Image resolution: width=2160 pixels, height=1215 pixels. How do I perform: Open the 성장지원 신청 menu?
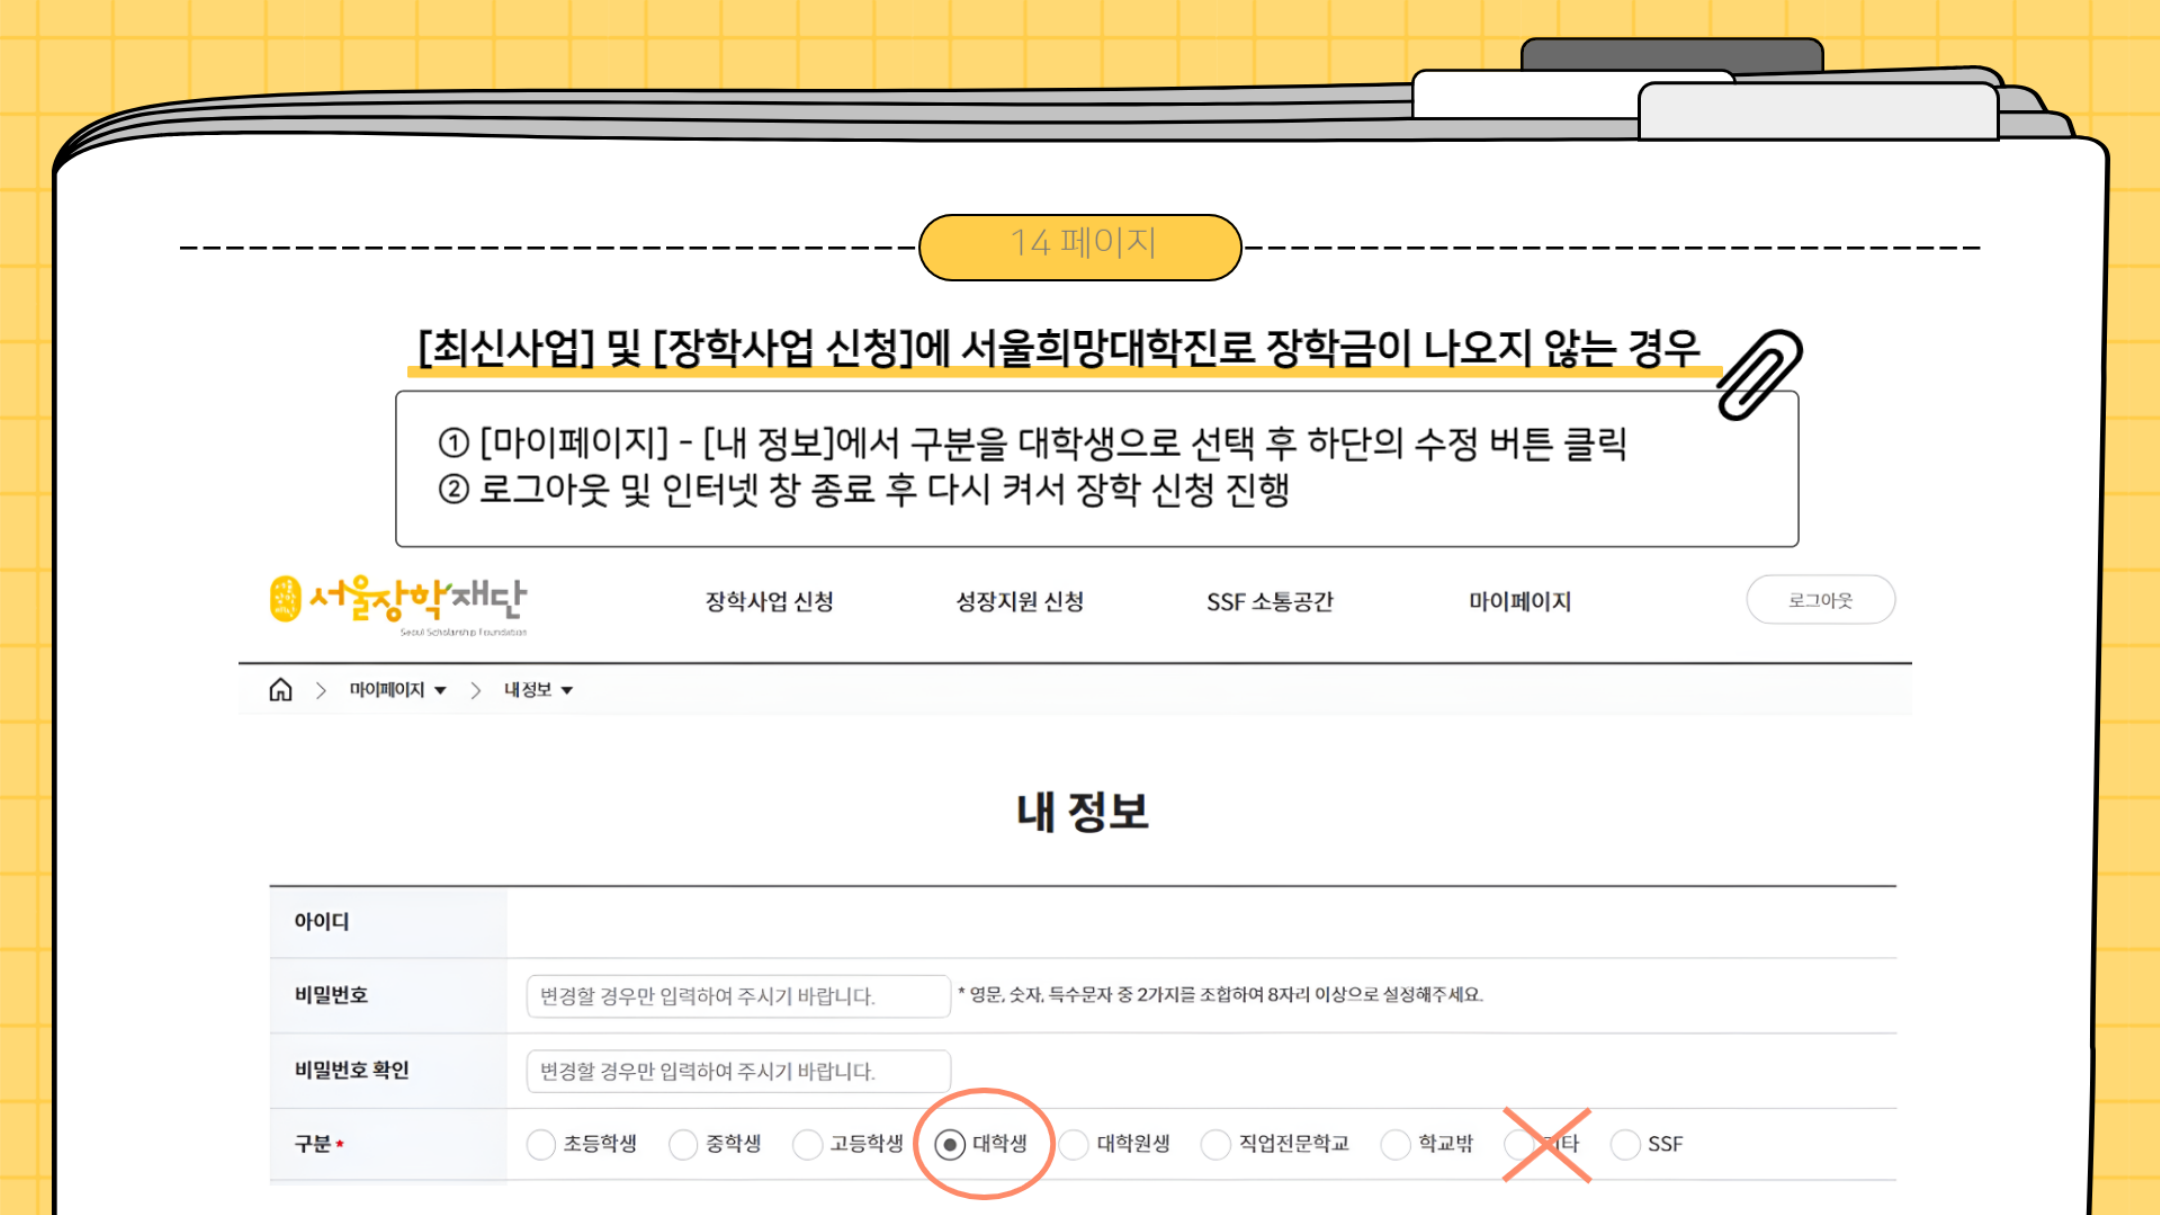point(1019,602)
